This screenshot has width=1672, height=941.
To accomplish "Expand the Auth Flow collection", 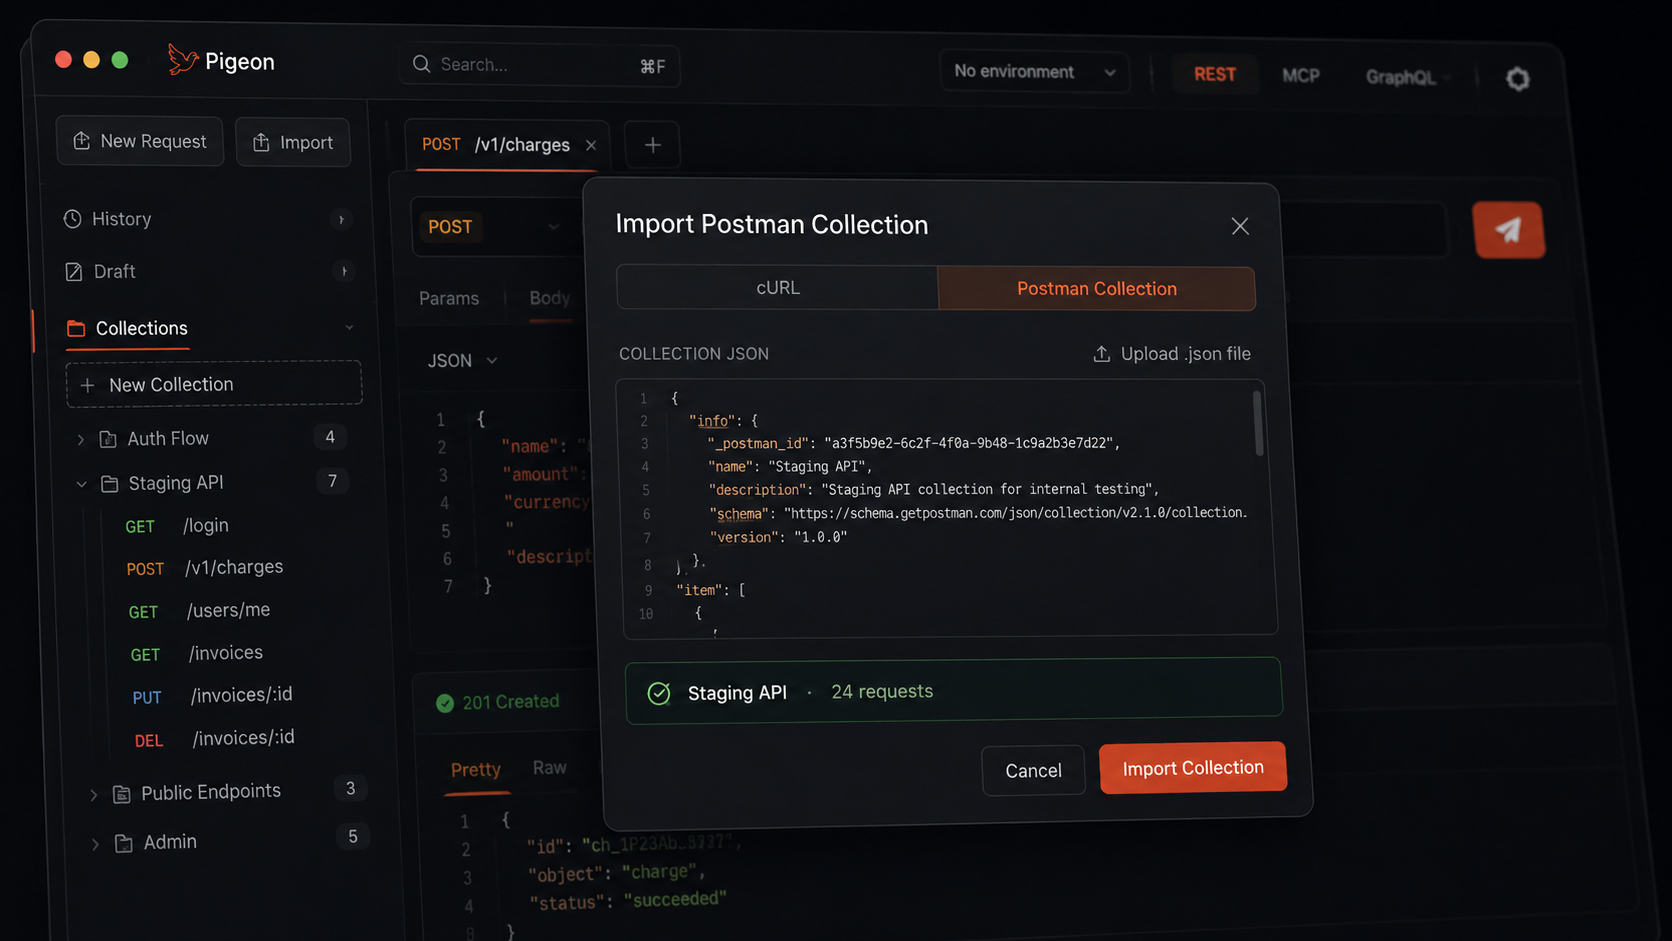I will click(80, 439).
